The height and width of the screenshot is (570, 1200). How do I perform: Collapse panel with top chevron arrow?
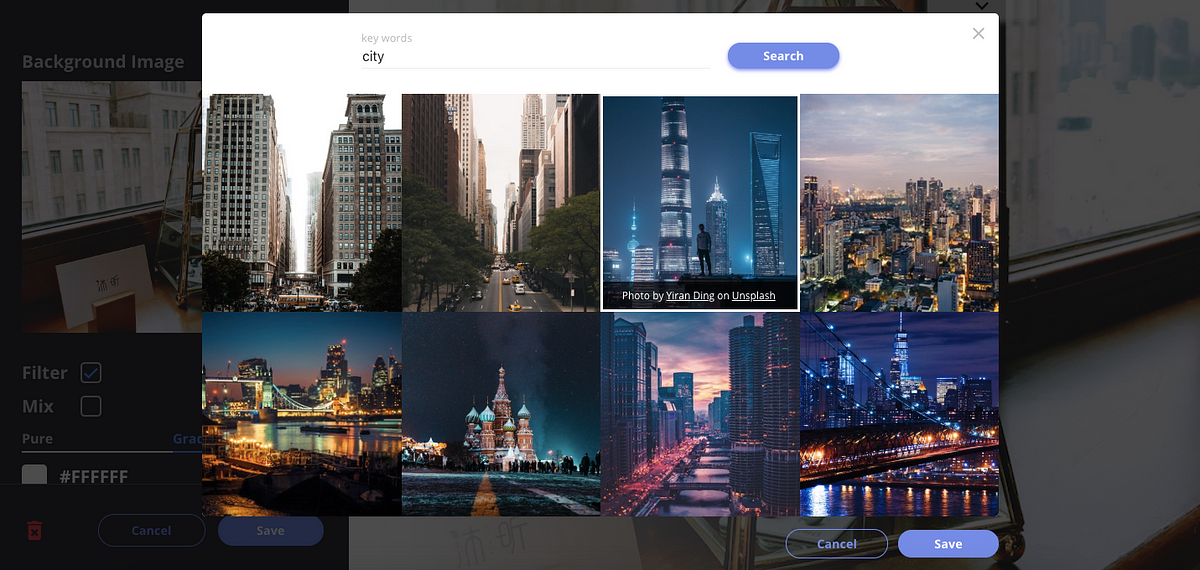(x=982, y=5)
